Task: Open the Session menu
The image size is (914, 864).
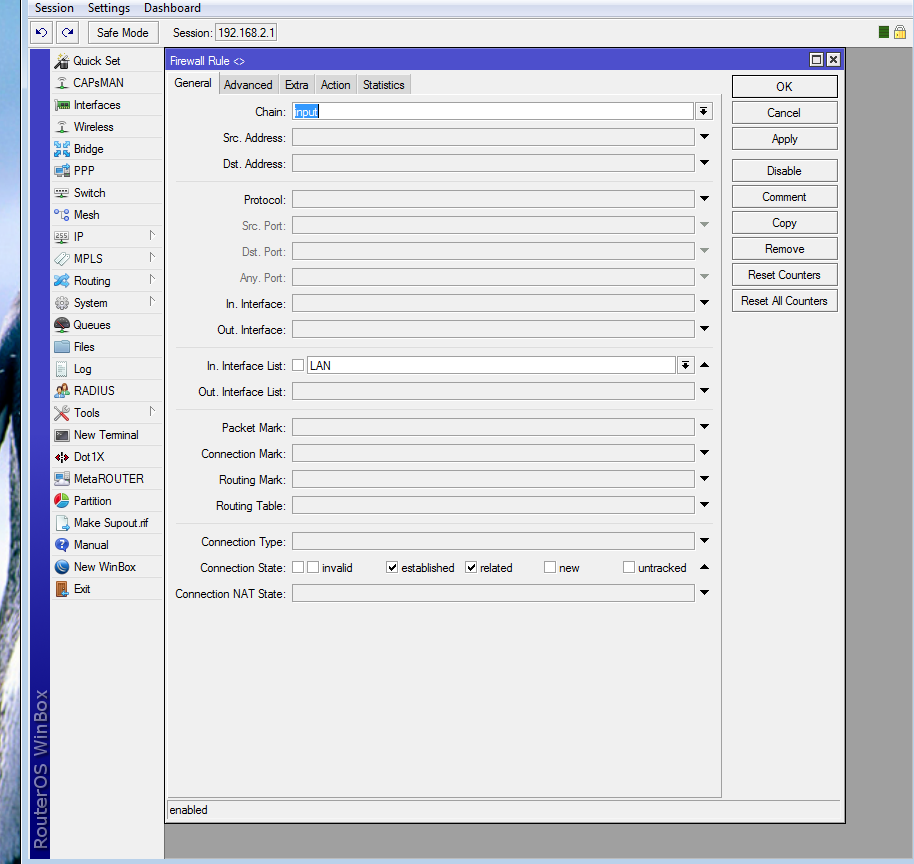Action: pyautogui.click(x=54, y=8)
